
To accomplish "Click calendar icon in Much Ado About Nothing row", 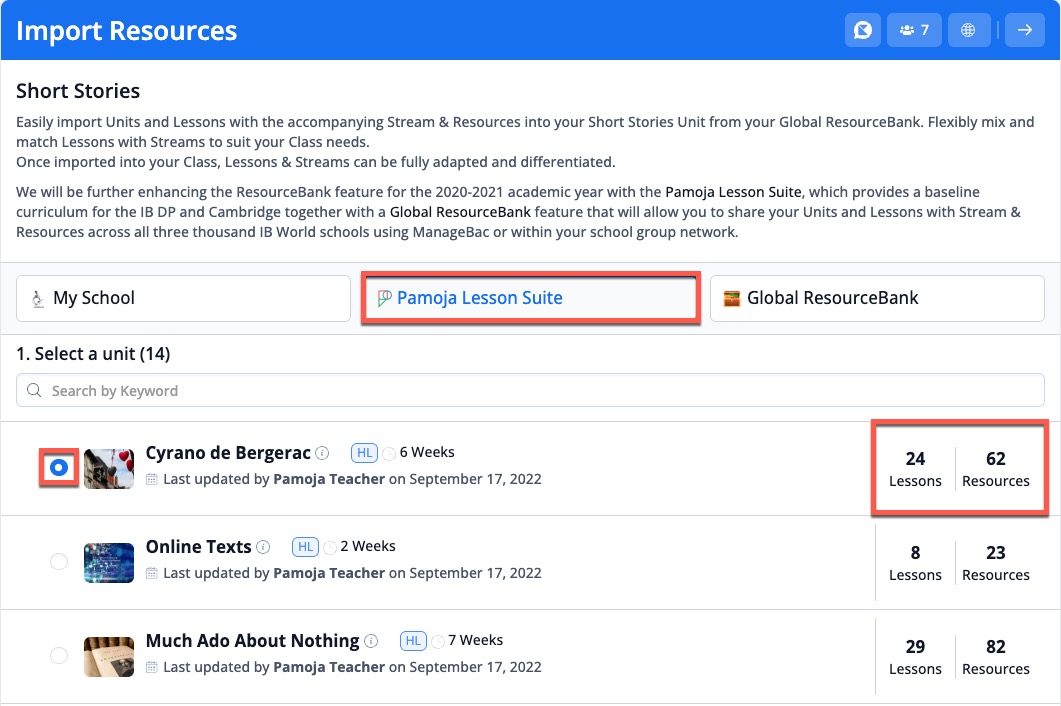I will point(152,667).
